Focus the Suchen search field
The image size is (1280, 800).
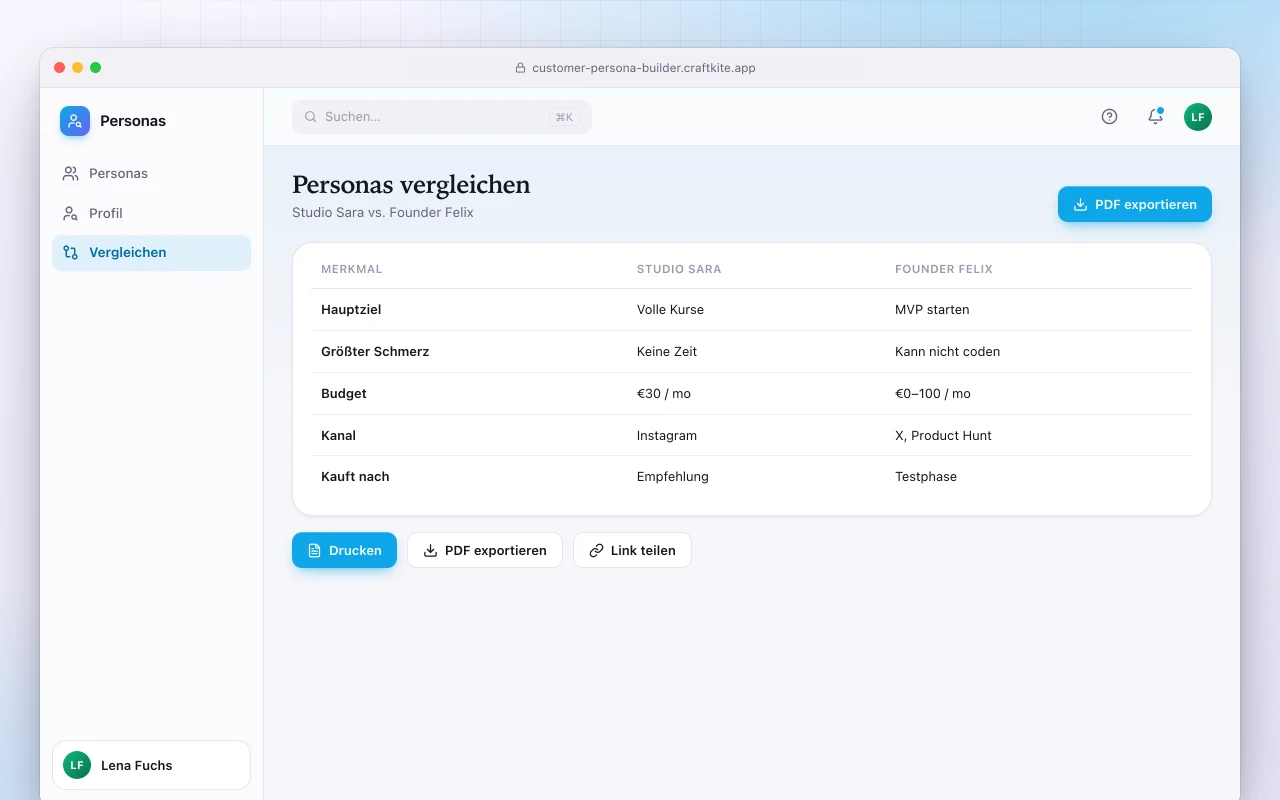[x=442, y=117]
